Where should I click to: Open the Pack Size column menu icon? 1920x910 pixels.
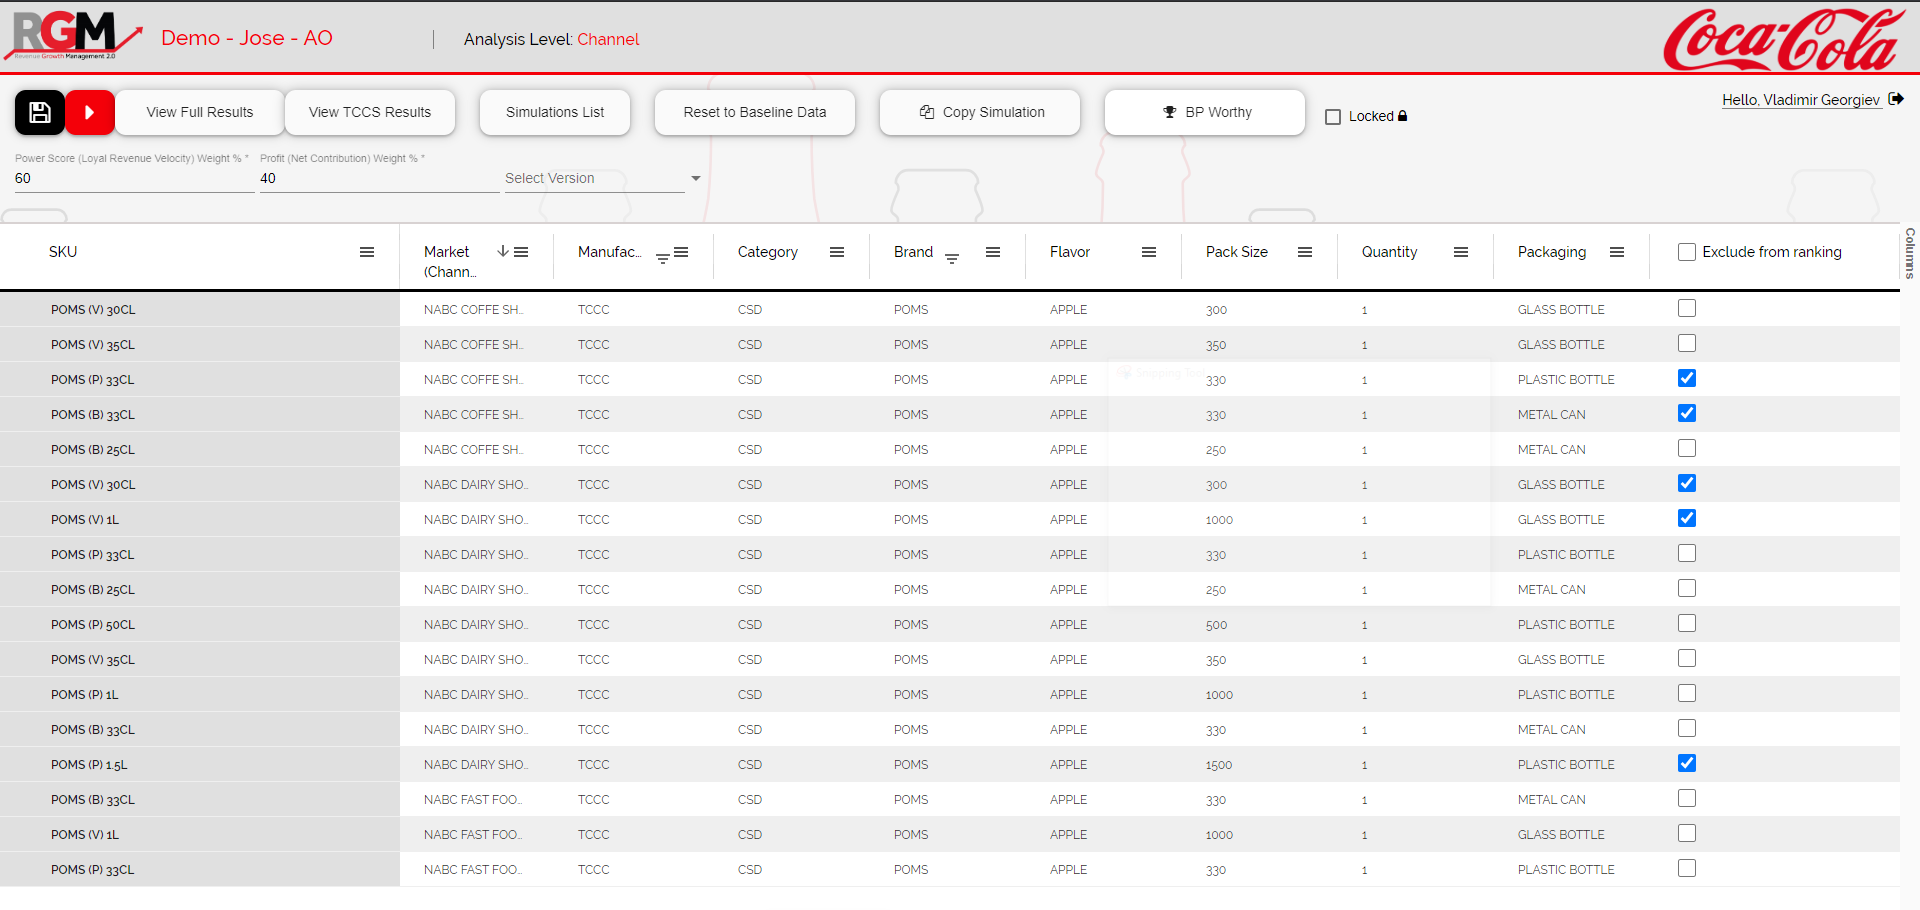click(x=1305, y=252)
